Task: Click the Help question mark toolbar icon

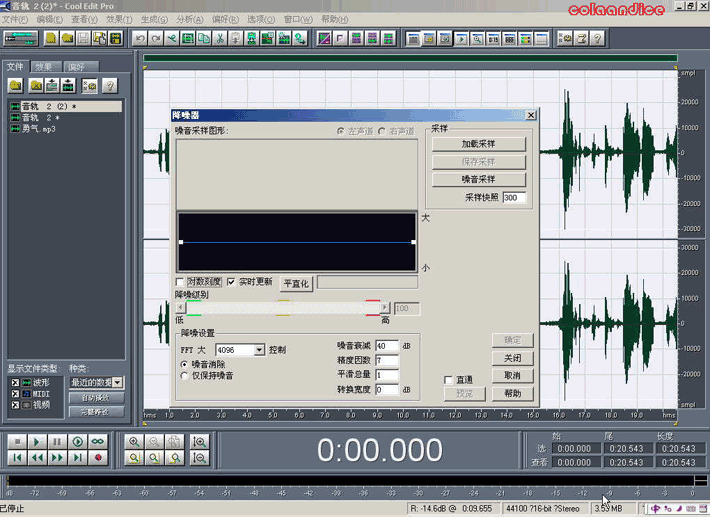Action: (597, 39)
